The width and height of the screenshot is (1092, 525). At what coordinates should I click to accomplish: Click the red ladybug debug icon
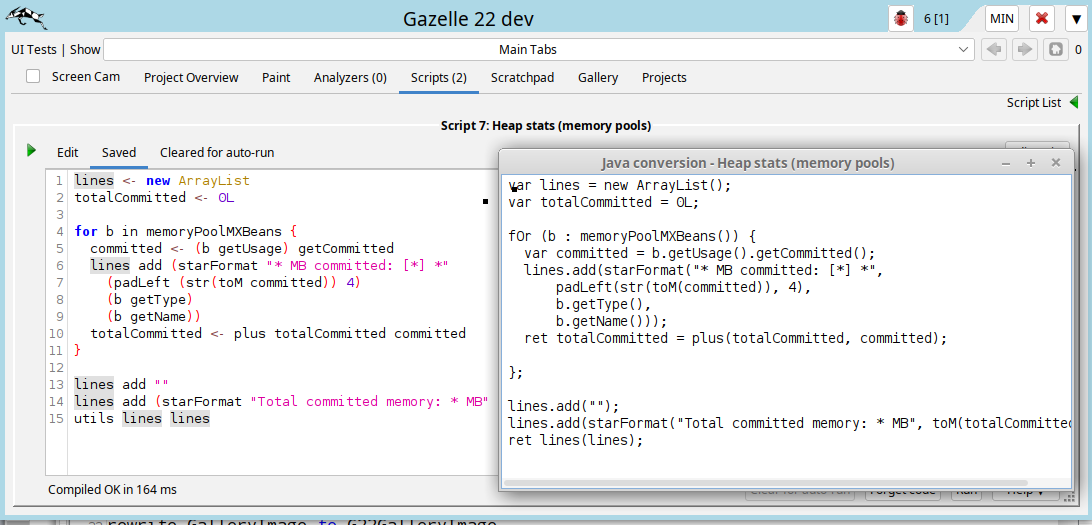point(901,19)
